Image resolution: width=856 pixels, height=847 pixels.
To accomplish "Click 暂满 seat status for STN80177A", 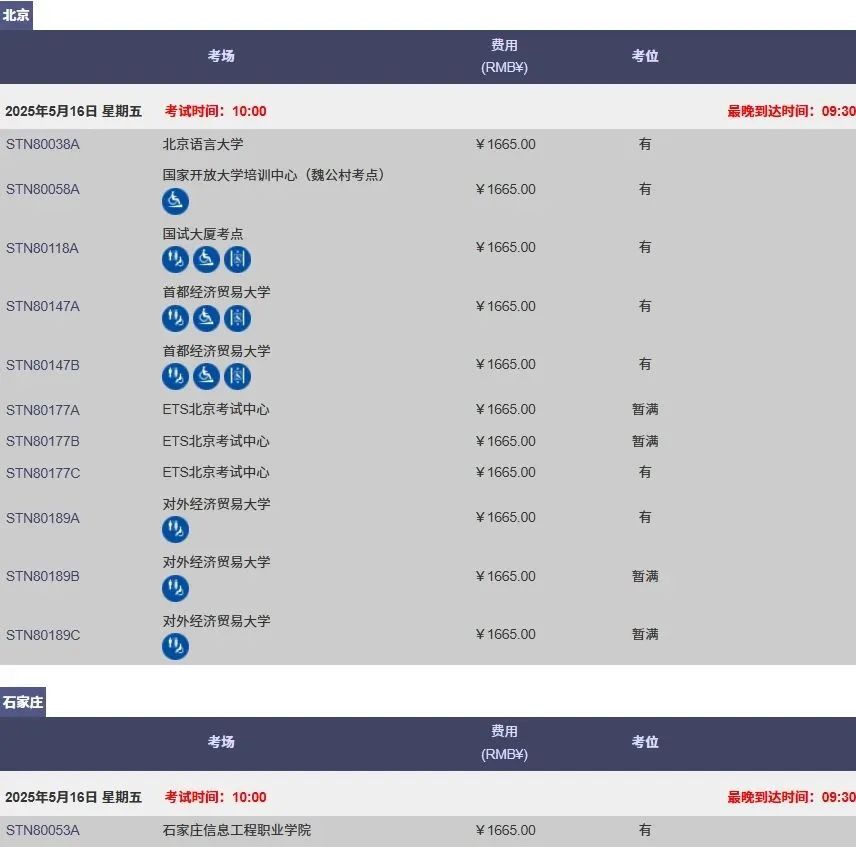I will [645, 409].
